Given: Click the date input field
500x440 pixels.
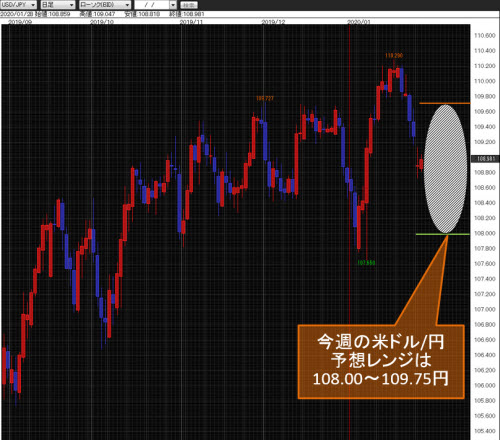Looking at the screenshot, I should pos(152,5).
